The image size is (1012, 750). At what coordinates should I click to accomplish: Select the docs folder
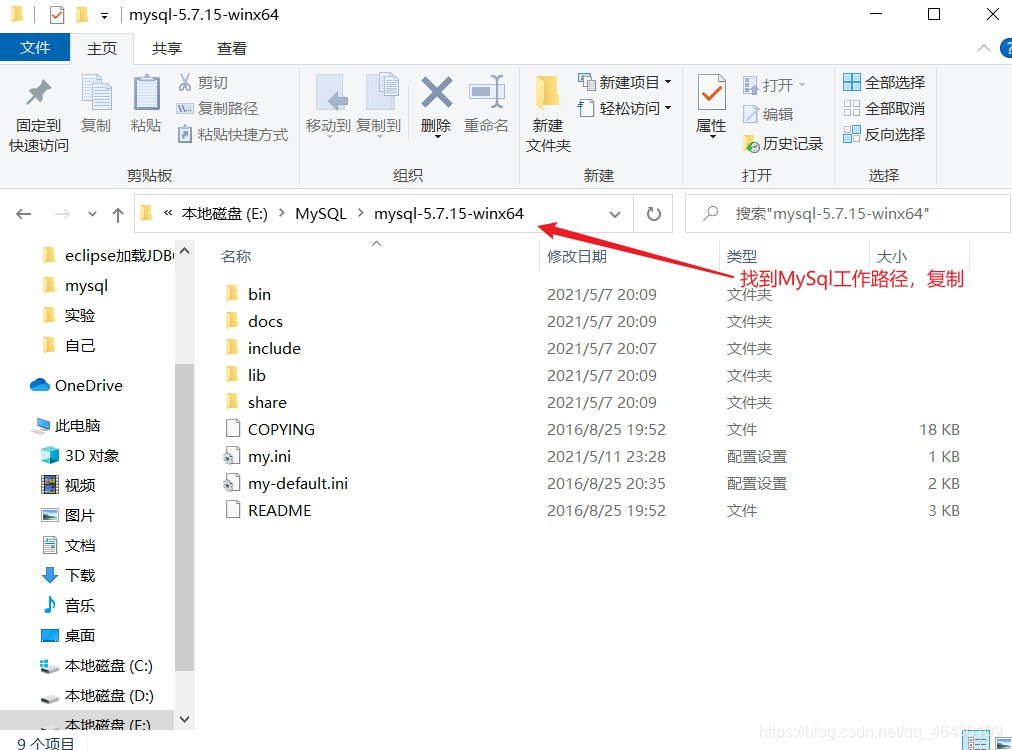pos(265,321)
